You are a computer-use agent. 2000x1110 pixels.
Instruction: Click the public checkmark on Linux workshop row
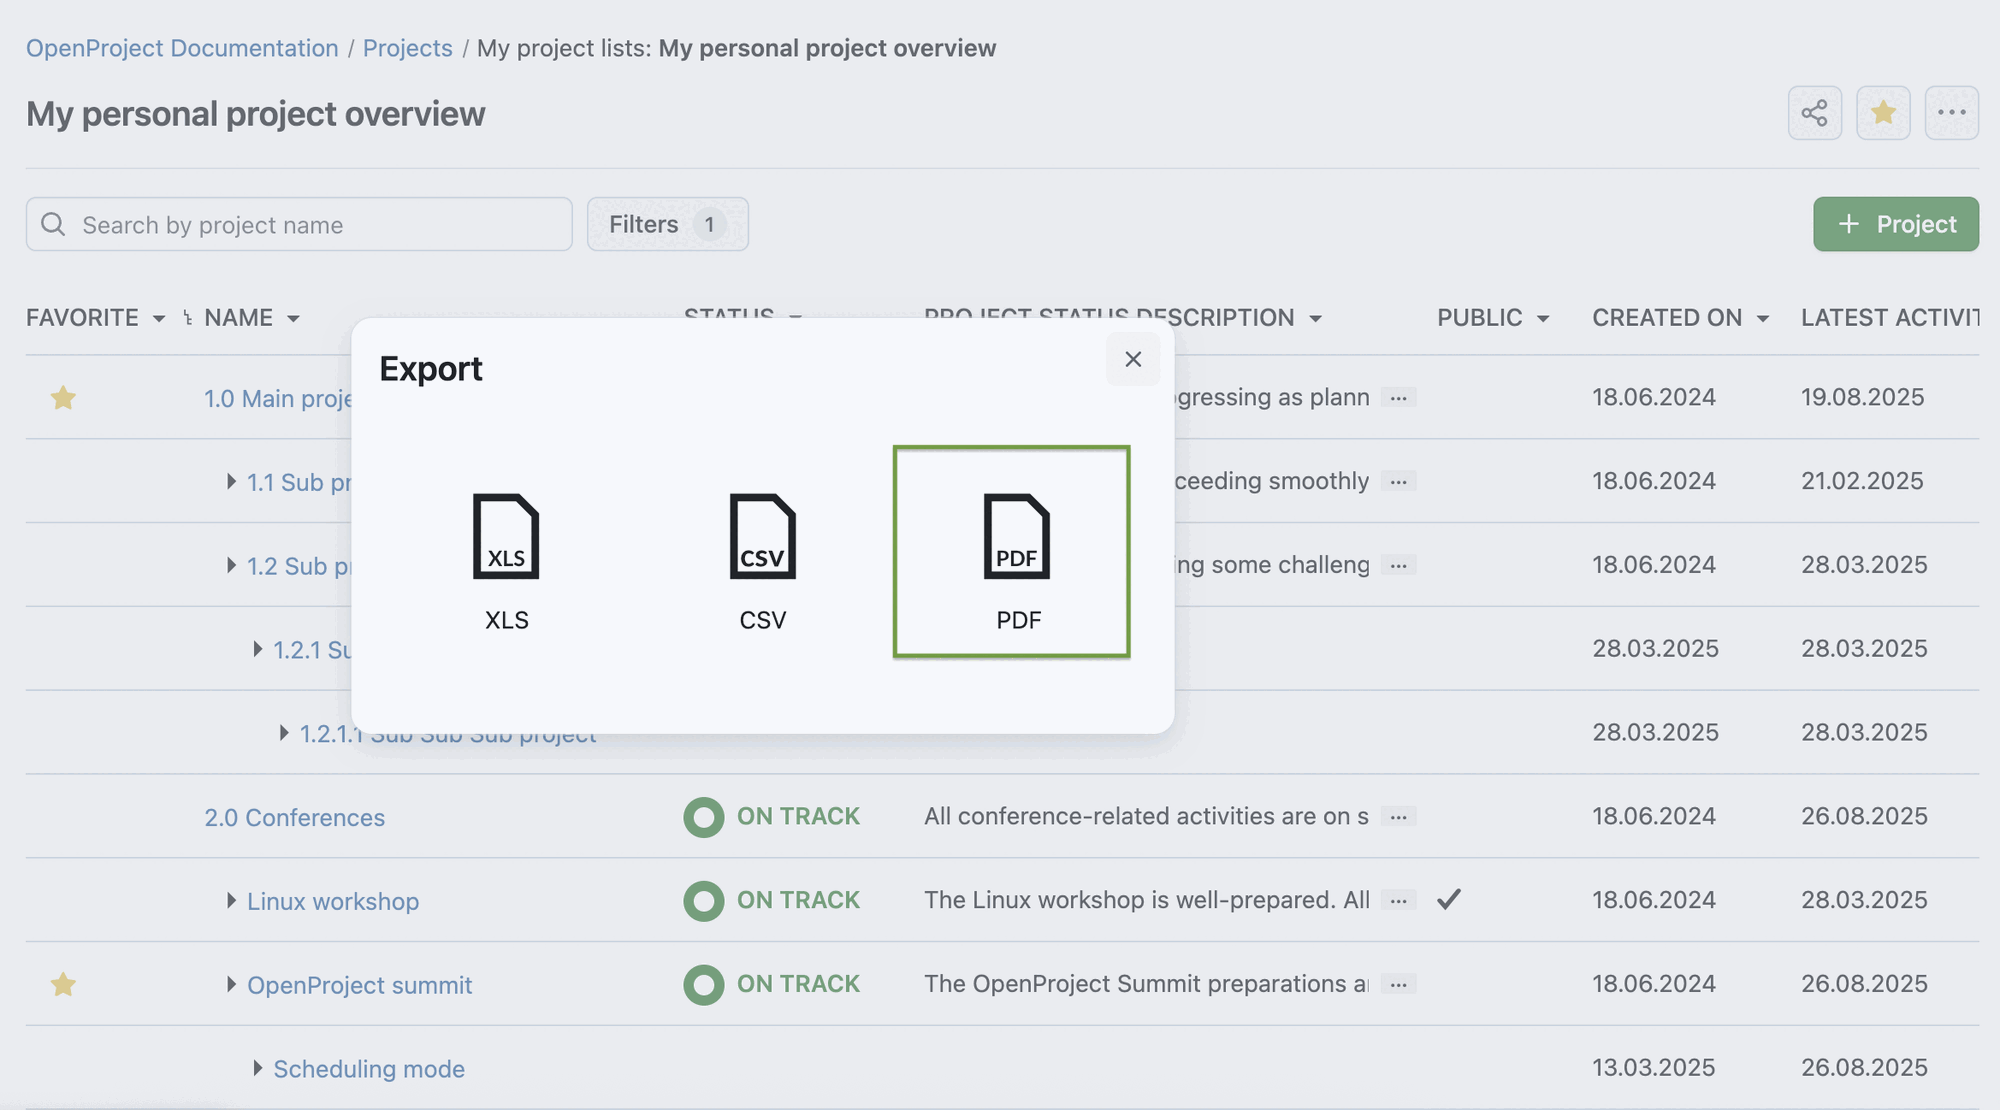[x=1449, y=900]
